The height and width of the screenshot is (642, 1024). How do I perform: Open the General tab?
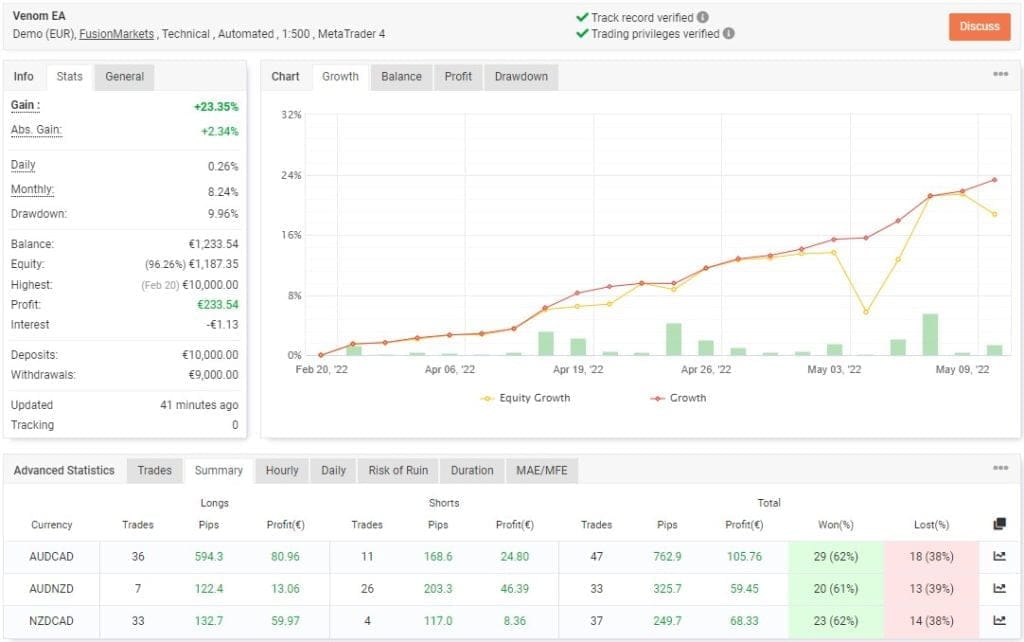[125, 75]
